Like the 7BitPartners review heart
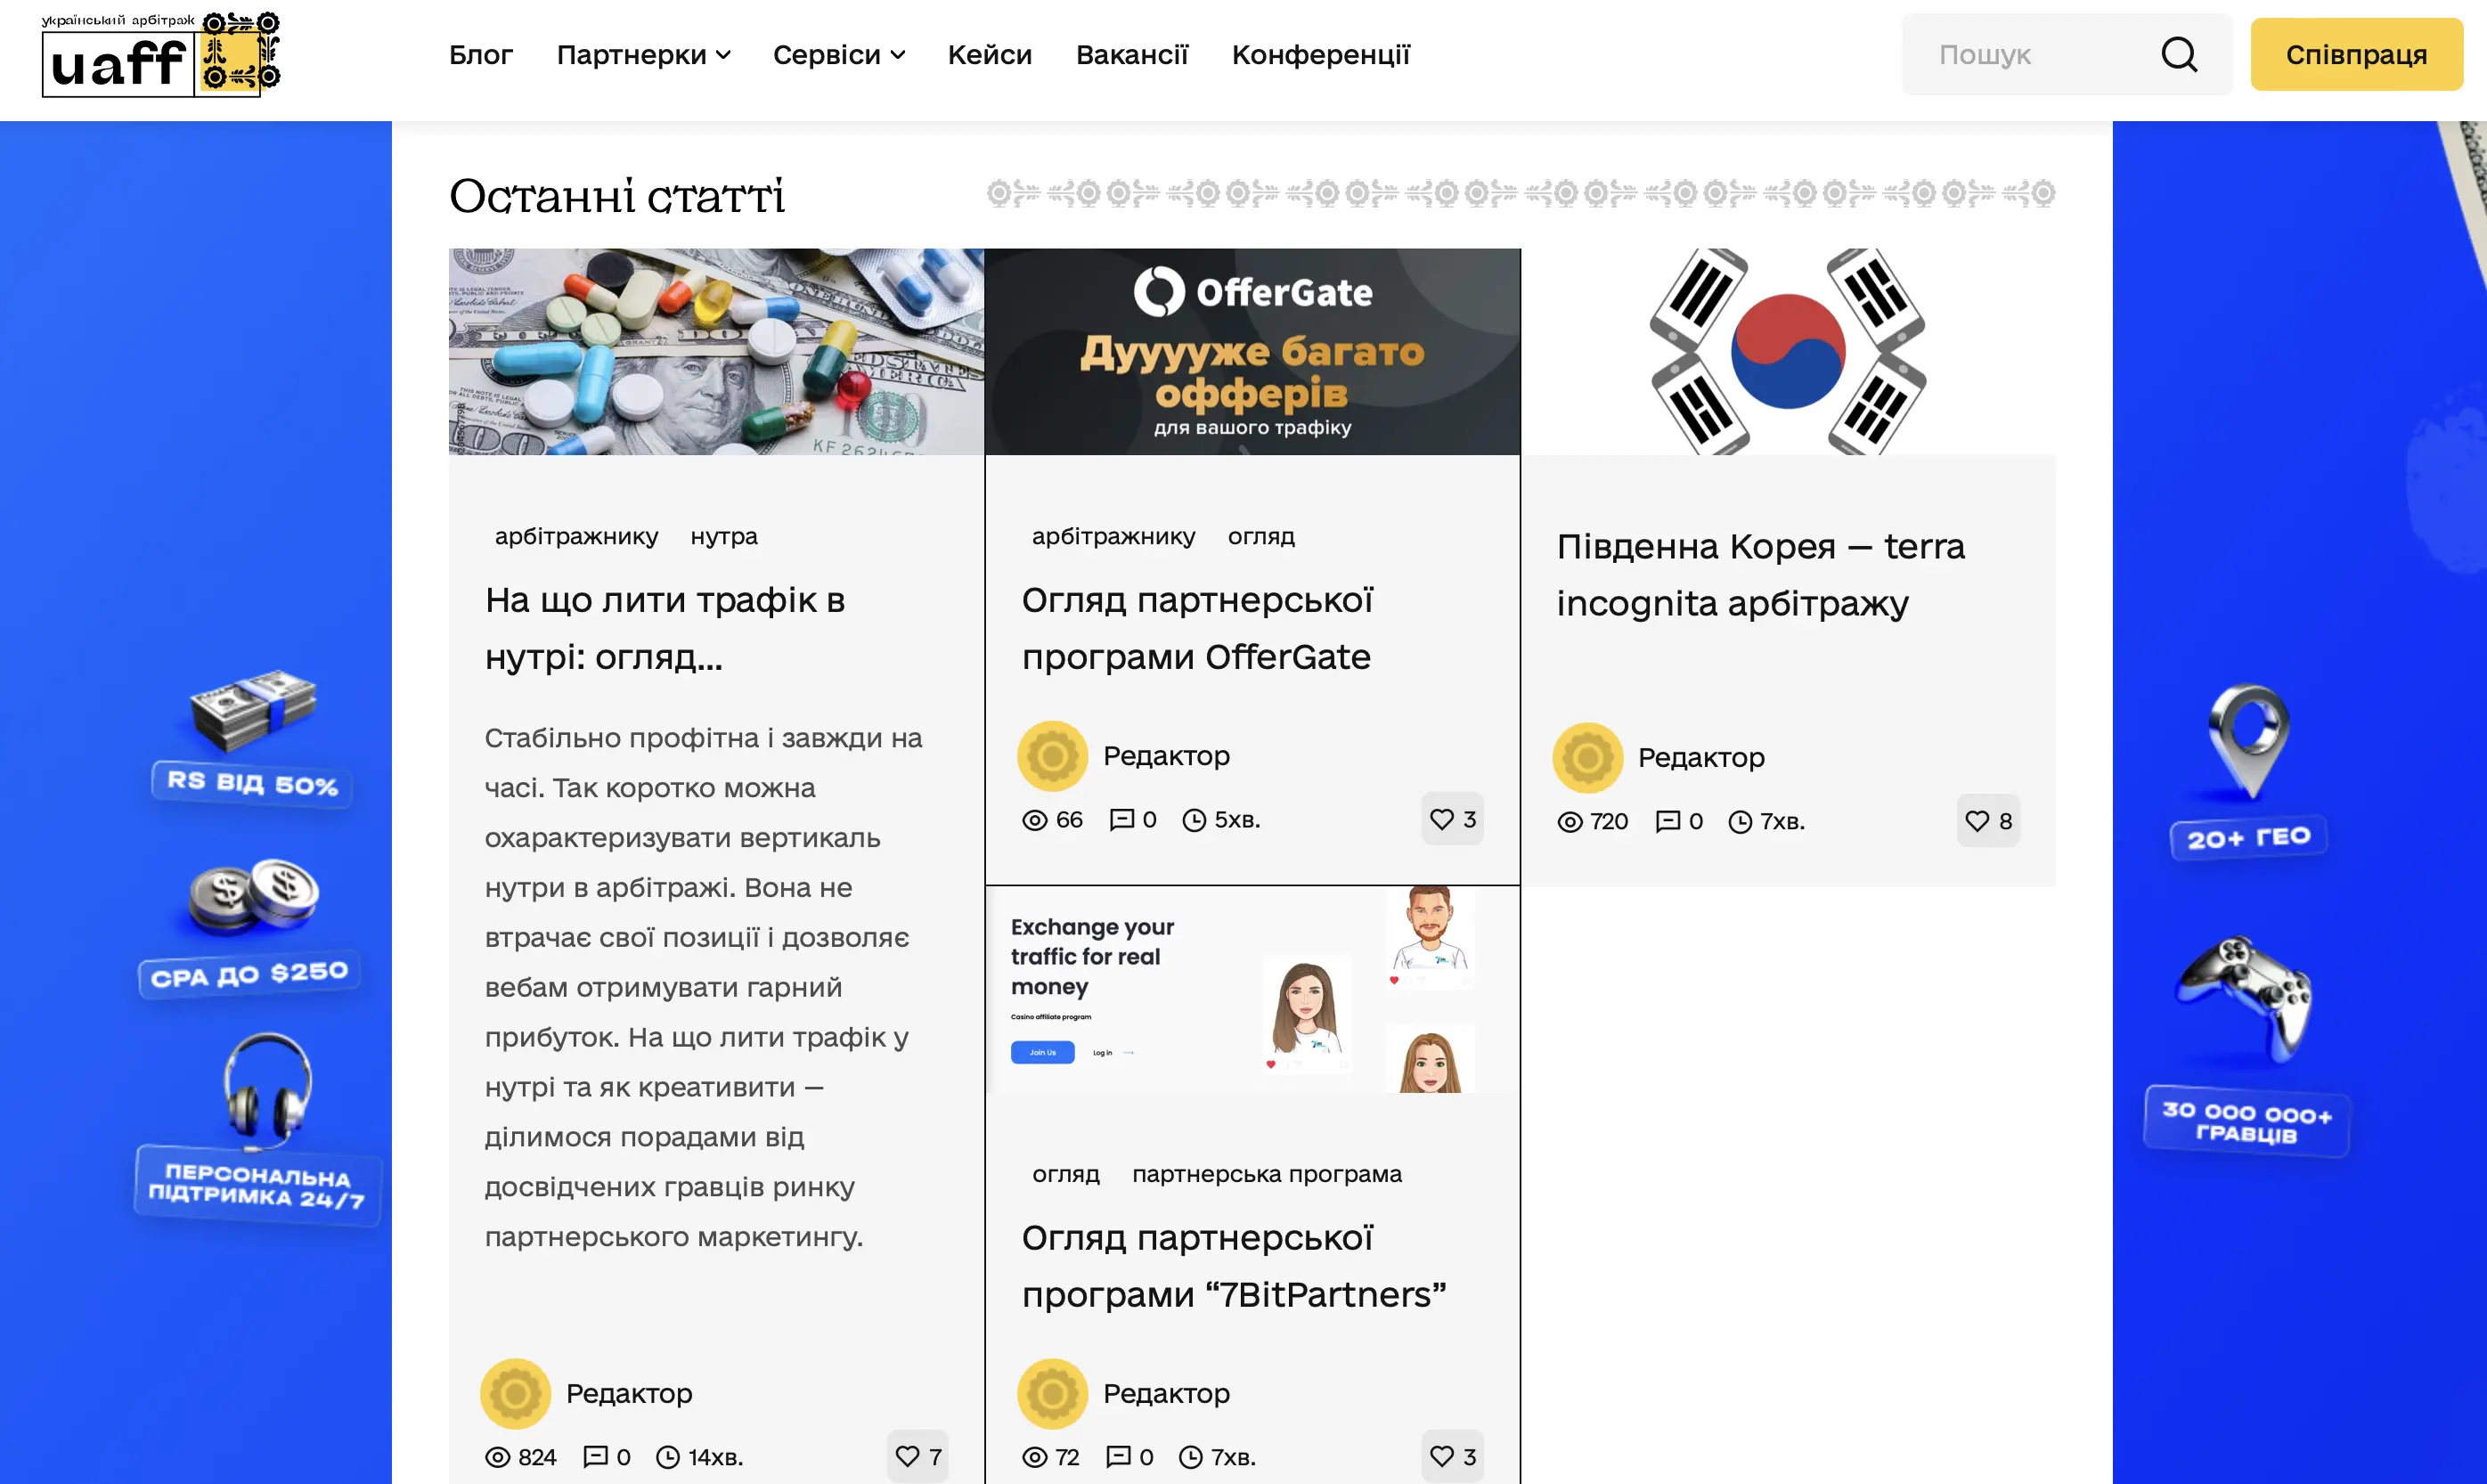The height and width of the screenshot is (1484, 2487). (1453, 1456)
